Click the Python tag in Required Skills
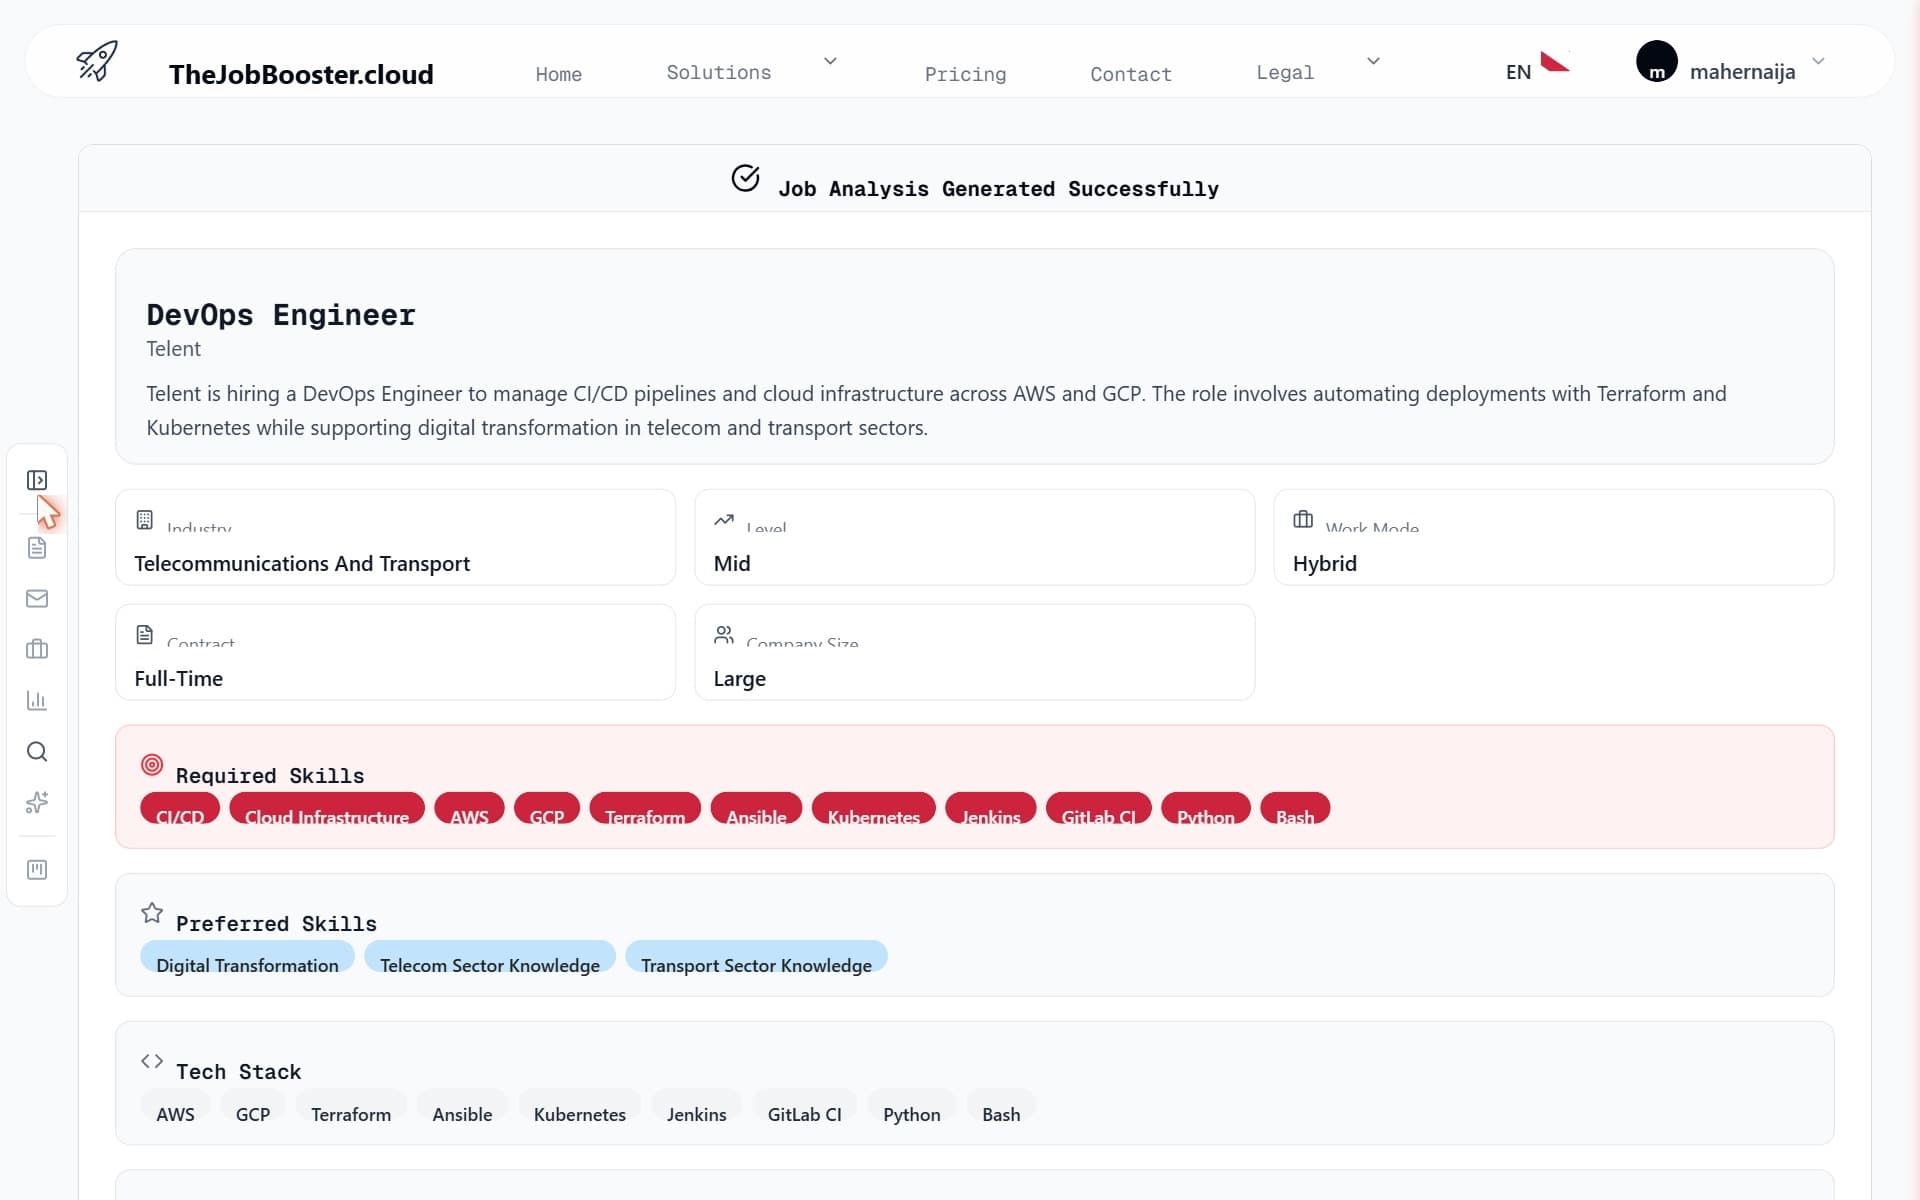 click(1206, 808)
